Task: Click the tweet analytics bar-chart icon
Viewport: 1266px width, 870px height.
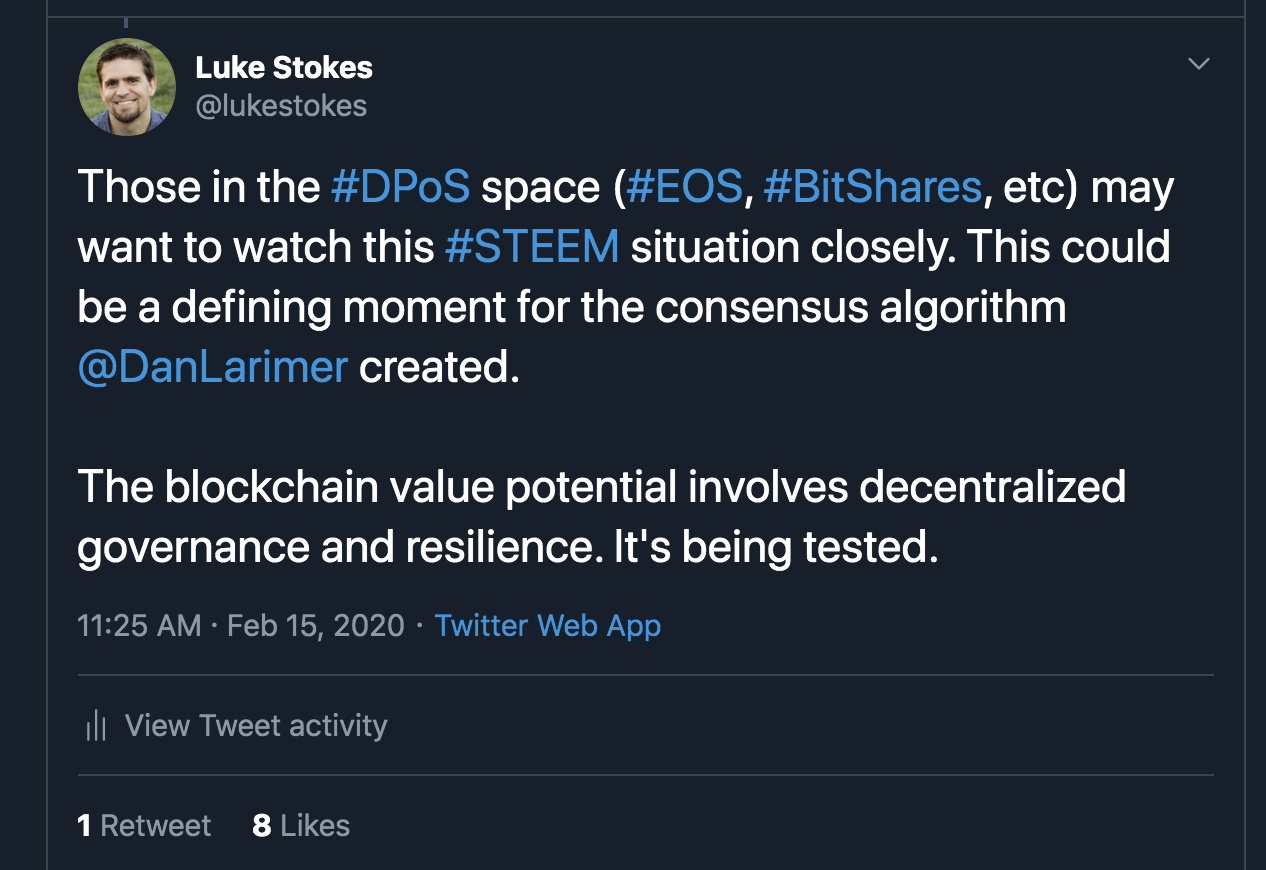Action: 96,725
